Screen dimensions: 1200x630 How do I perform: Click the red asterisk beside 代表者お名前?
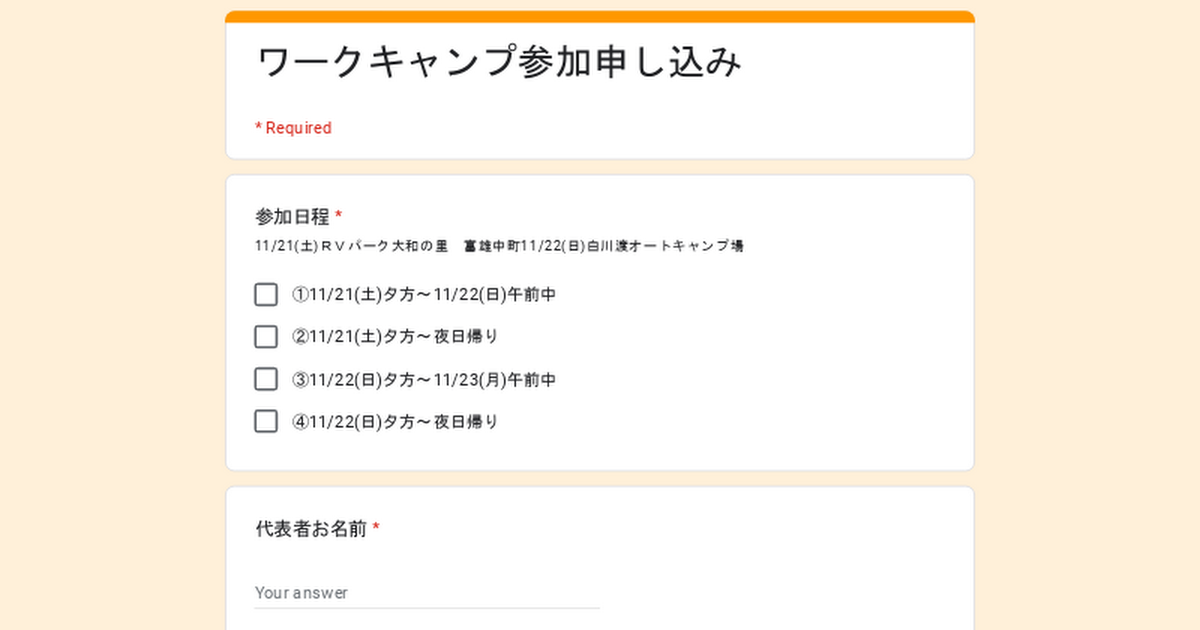(376, 529)
